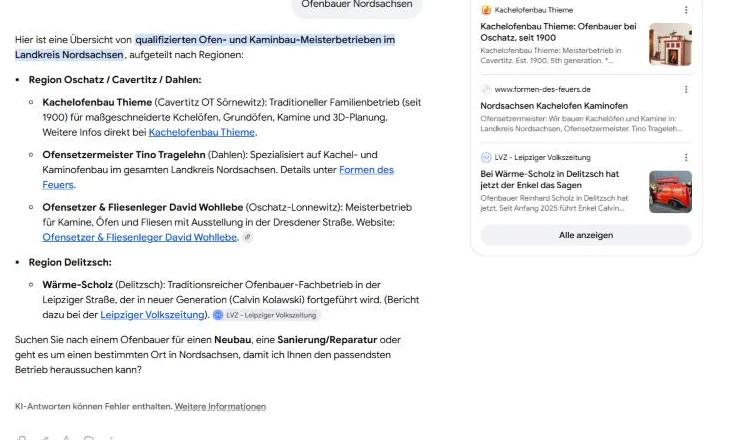Open three-dot menu for LVZ source card
Viewport: 740px width, 440px height.
click(686, 157)
